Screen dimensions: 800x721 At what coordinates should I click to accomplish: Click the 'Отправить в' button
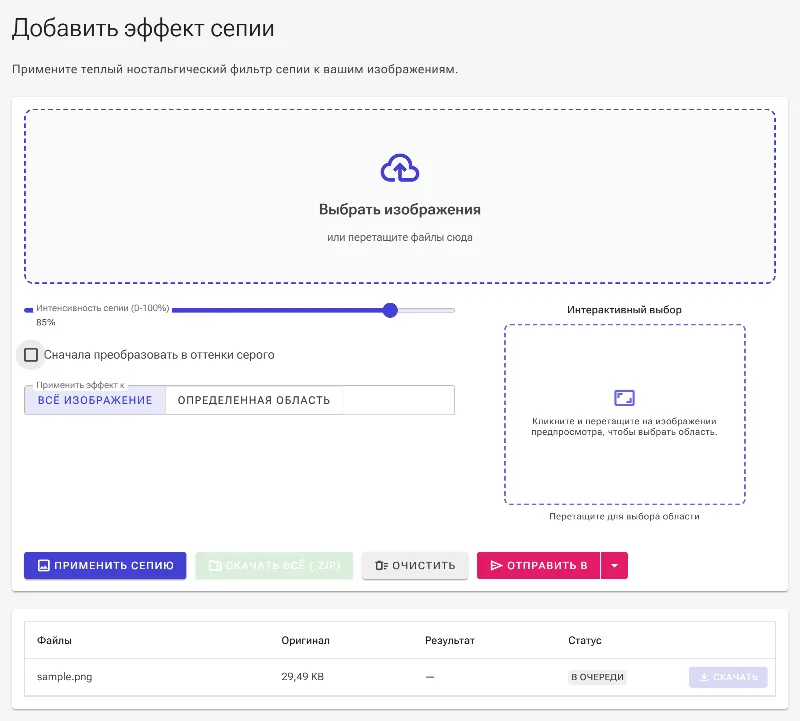pyautogui.click(x=538, y=565)
